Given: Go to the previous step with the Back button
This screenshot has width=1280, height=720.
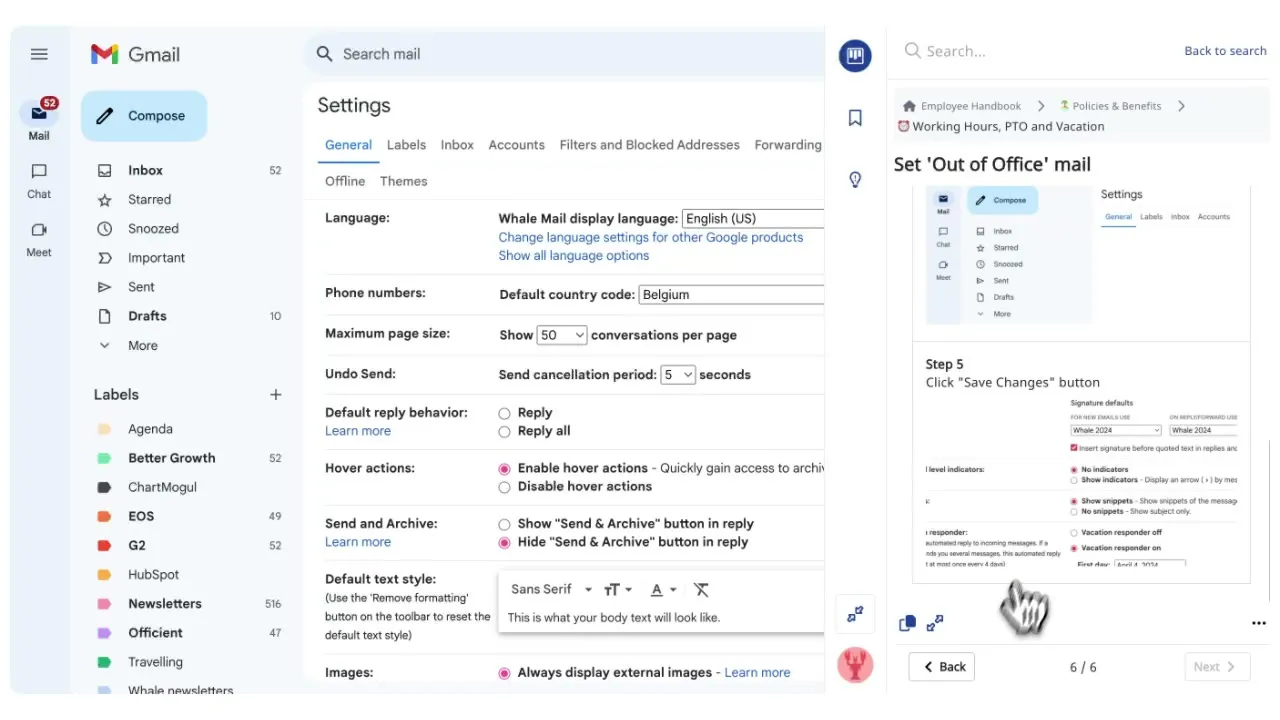Looking at the screenshot, I should pos(942,667).
